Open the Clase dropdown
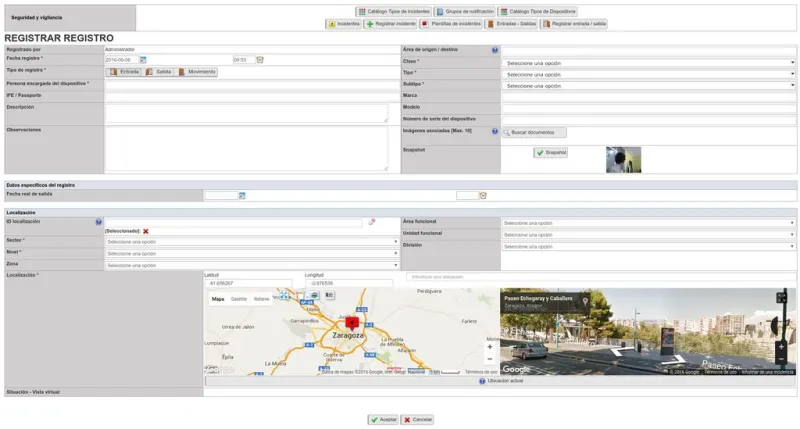This screenshot has height=429, width=800. point(649,63)
